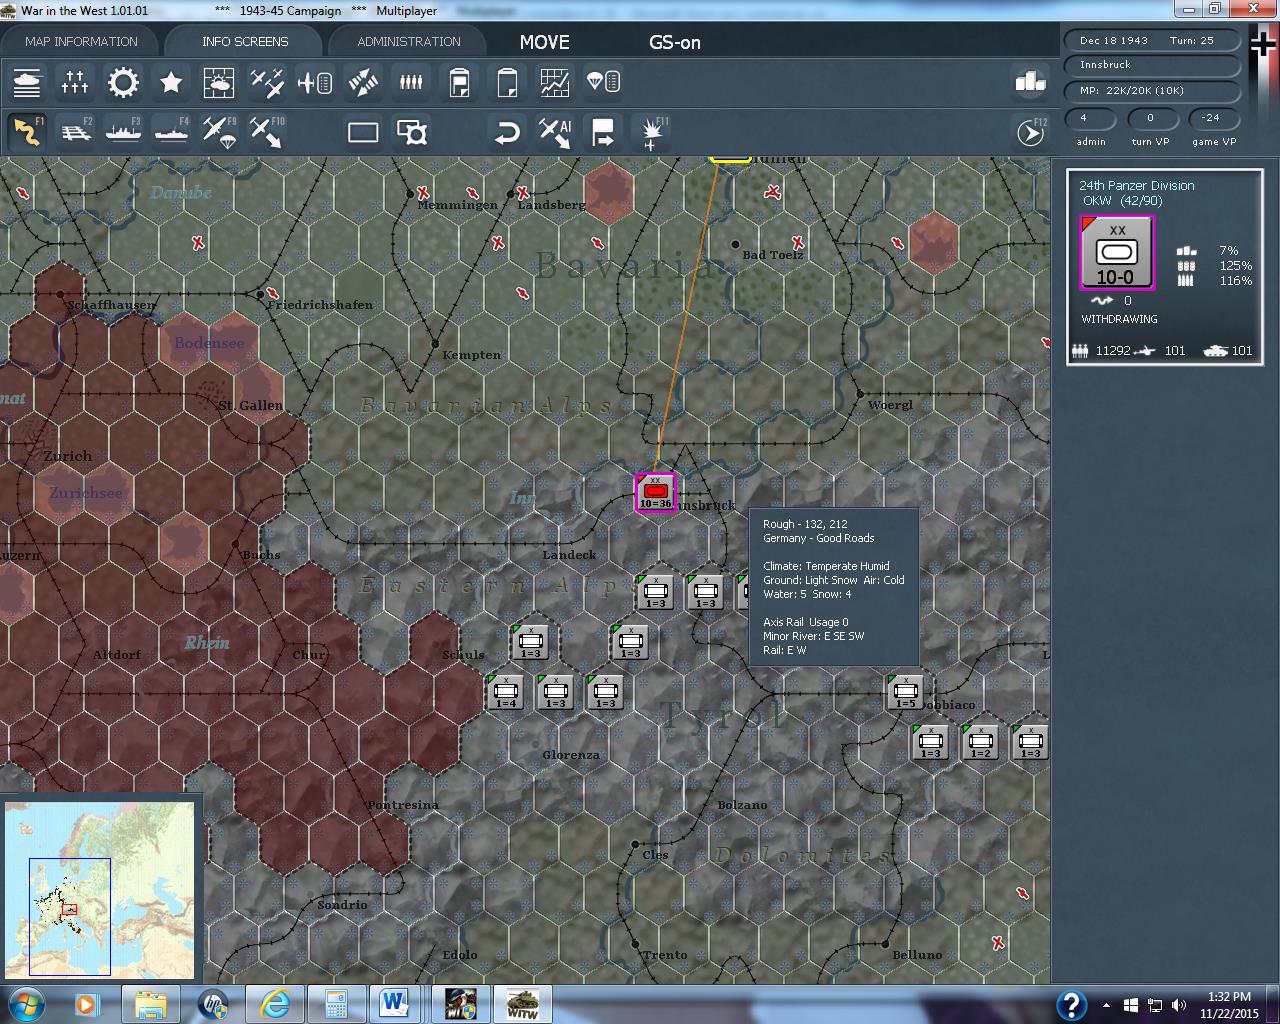Click the F11 air execution phase icon
The width and height of the screenshot is (1280, 1024).
(x=652, y=132)
